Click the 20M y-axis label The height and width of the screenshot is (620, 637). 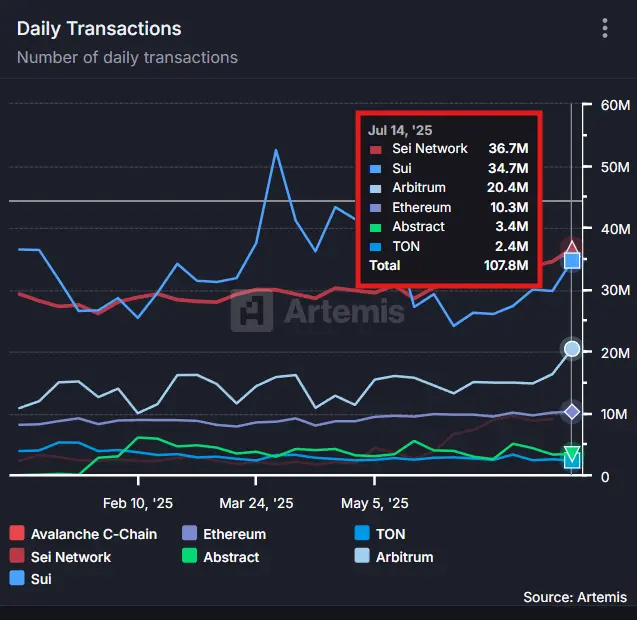[615, 353]
